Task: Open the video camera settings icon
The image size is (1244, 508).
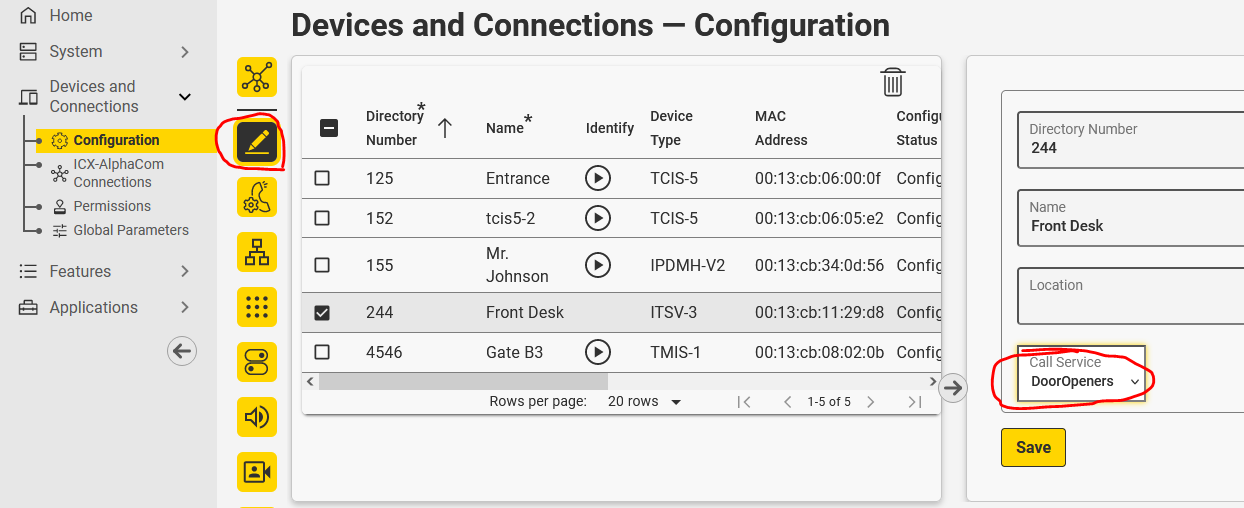Action: point(257,471)
